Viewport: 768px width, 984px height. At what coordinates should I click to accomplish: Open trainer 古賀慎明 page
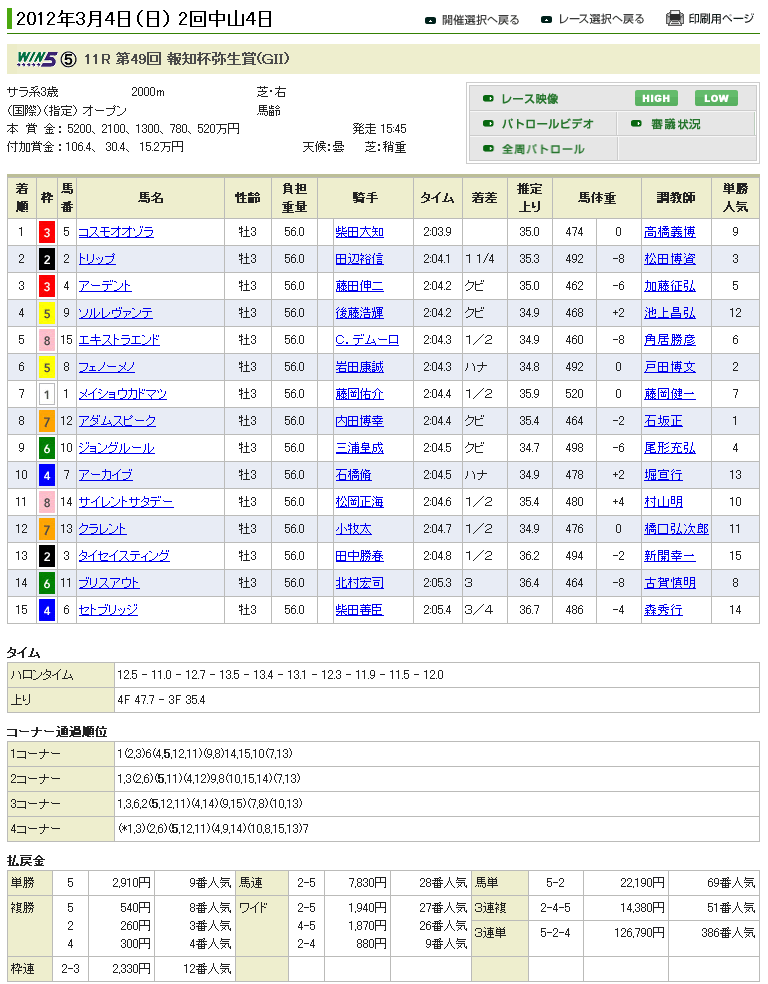(670, 583)
